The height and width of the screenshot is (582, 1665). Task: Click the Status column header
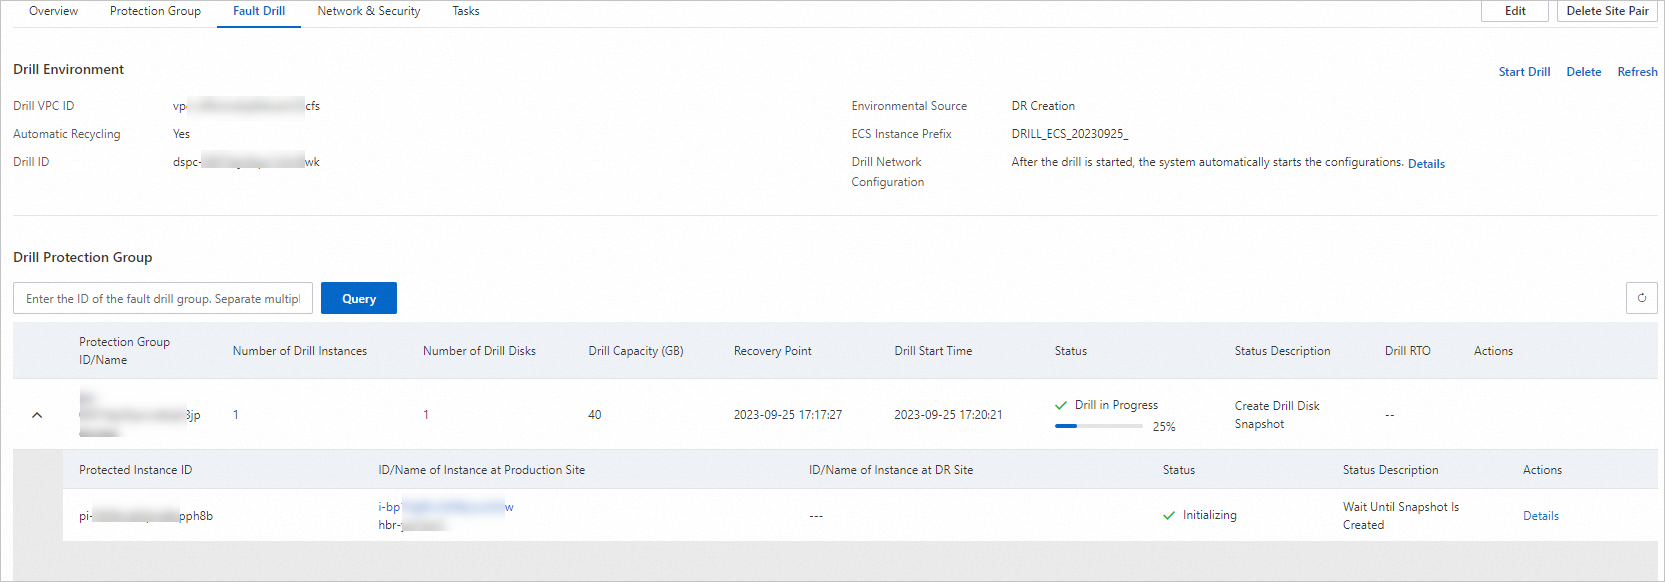(1070, 351)
